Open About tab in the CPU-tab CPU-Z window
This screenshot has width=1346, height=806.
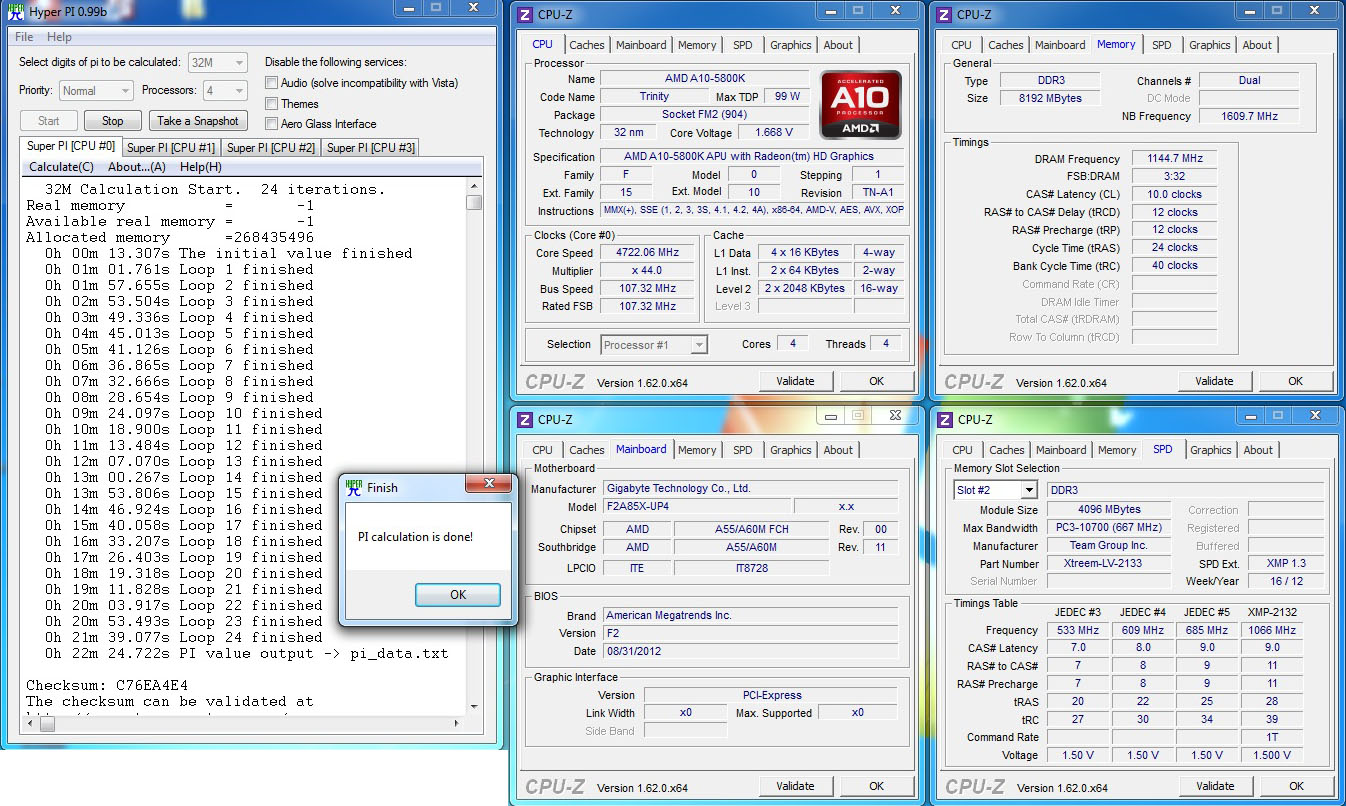point(838,45)
